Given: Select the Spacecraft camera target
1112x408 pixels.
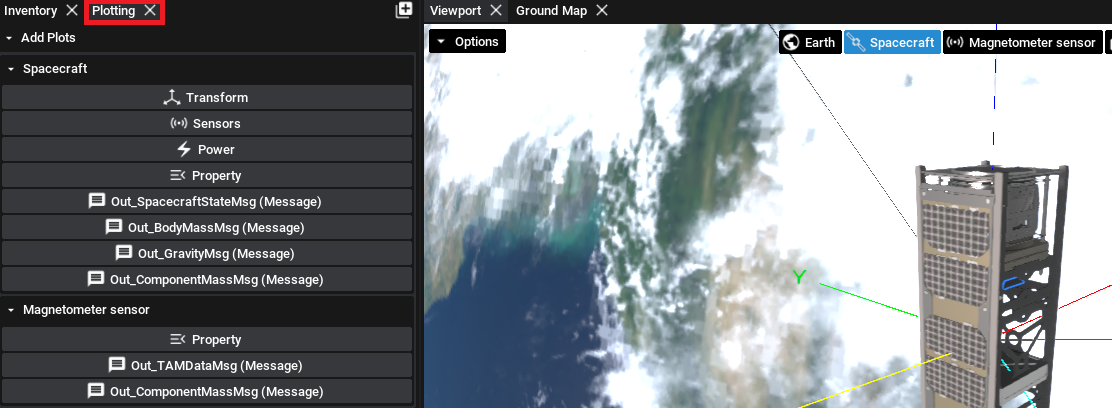Looking at the screenshot, I should click(x=892, y=42).
